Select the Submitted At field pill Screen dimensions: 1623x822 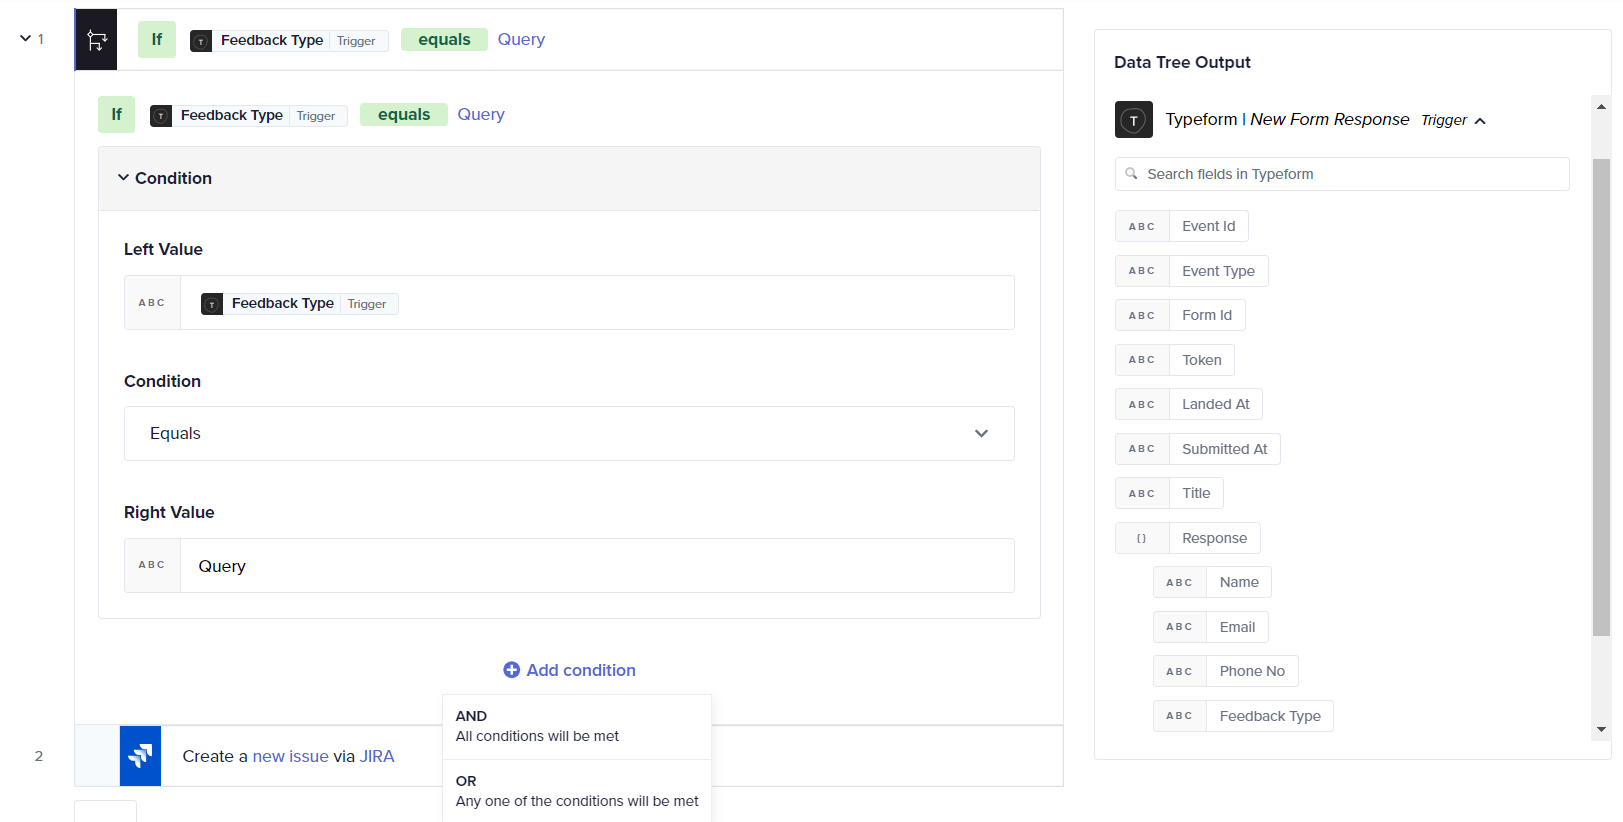click(x=1198, y=449)
